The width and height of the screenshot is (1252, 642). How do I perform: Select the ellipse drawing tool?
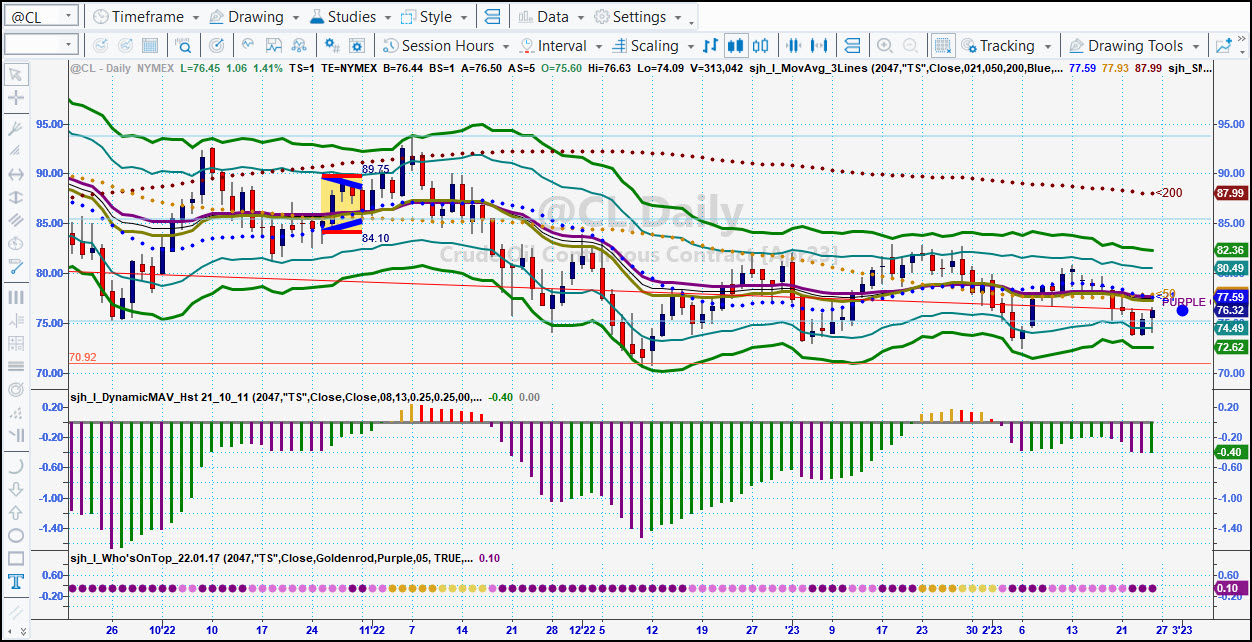16,535
